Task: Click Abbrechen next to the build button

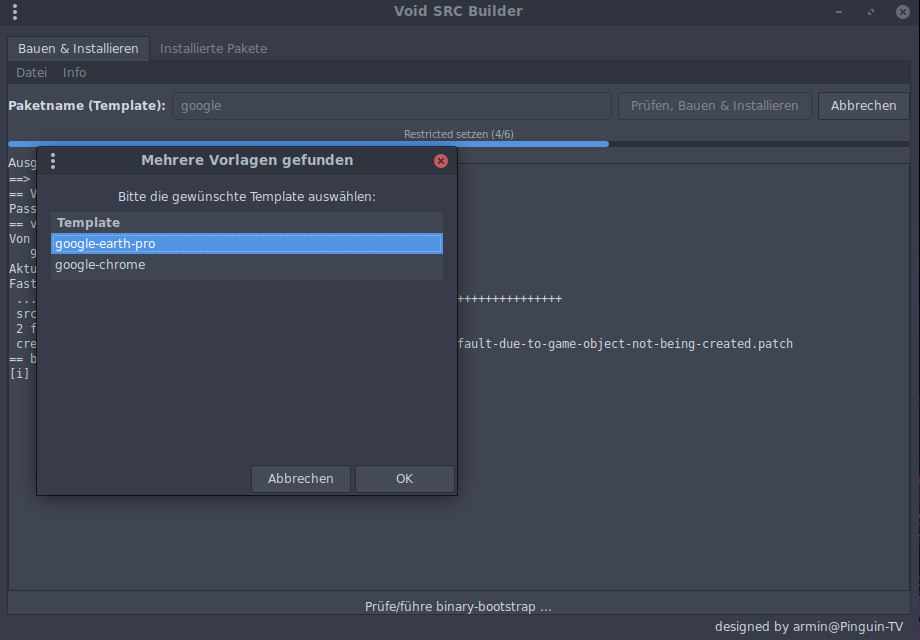Action: pos(863,106)
